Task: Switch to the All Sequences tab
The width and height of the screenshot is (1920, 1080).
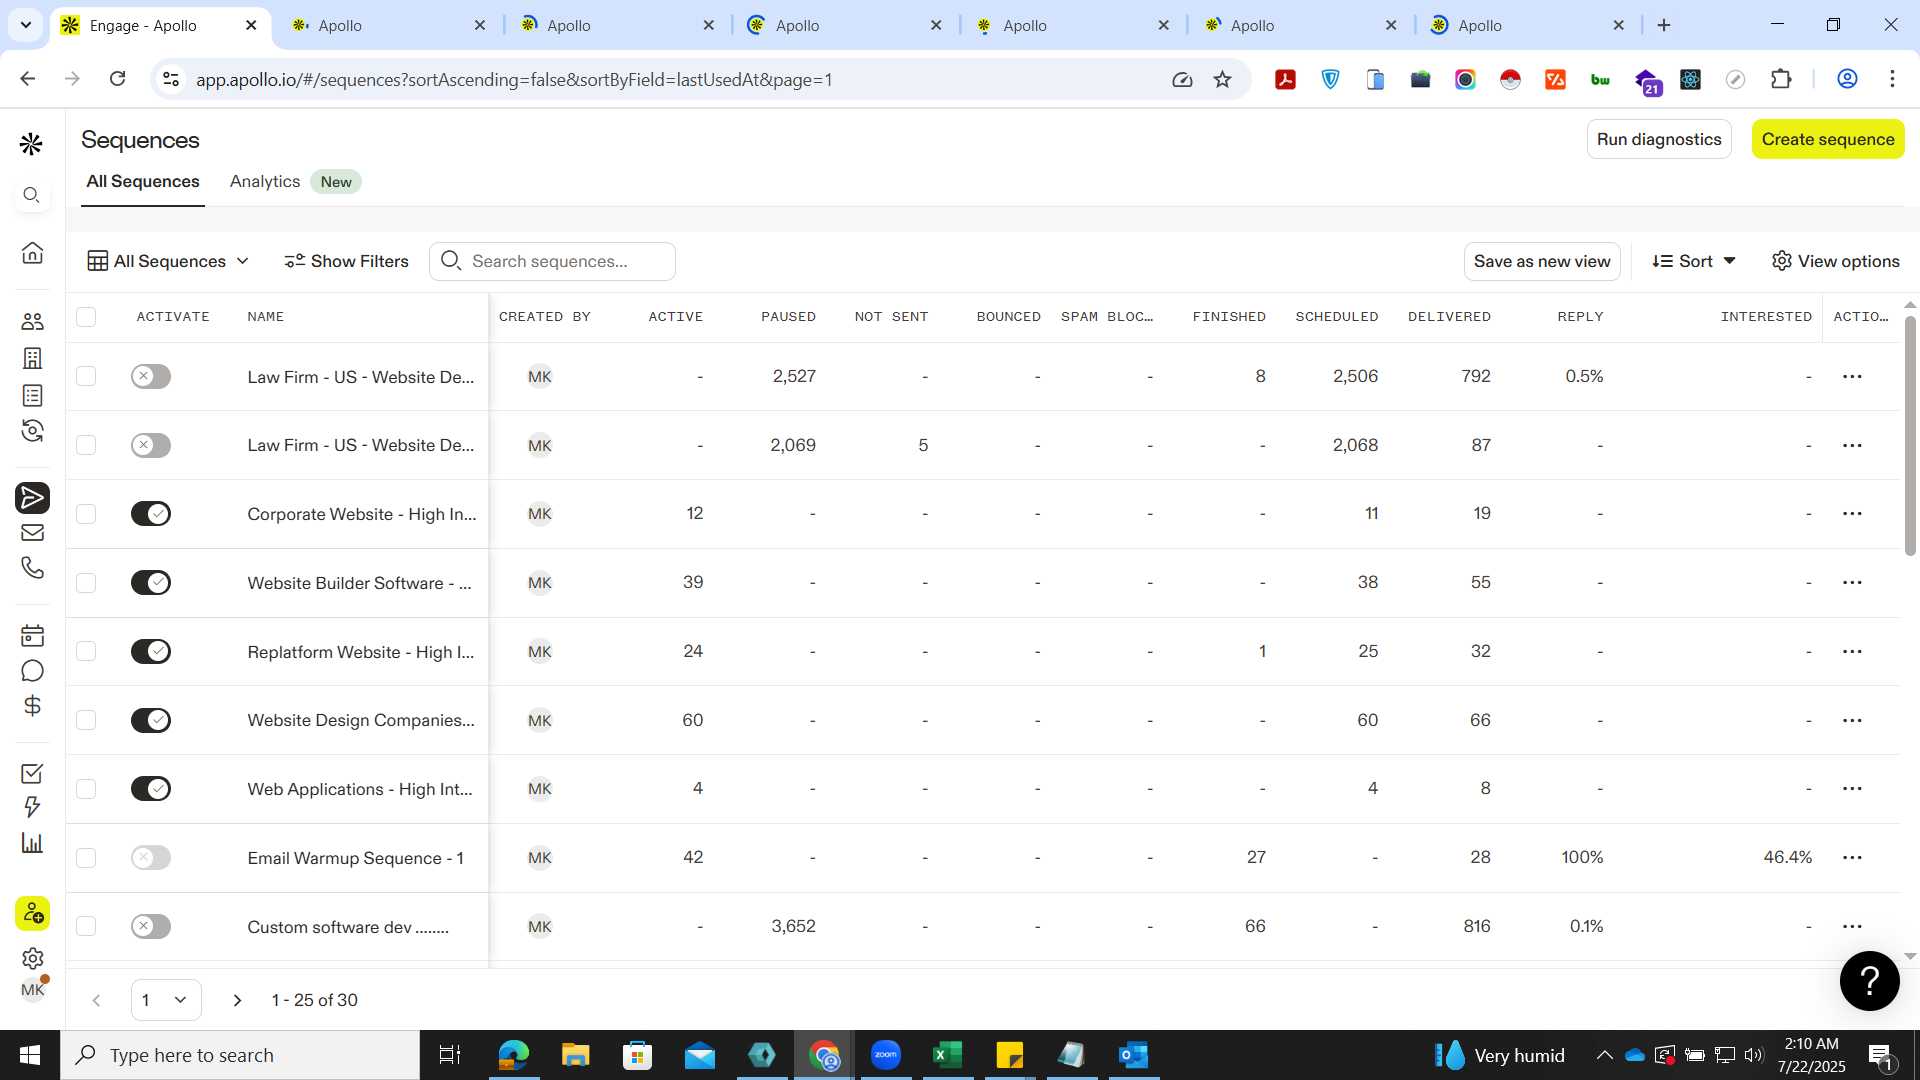Action: pos(143,181)
